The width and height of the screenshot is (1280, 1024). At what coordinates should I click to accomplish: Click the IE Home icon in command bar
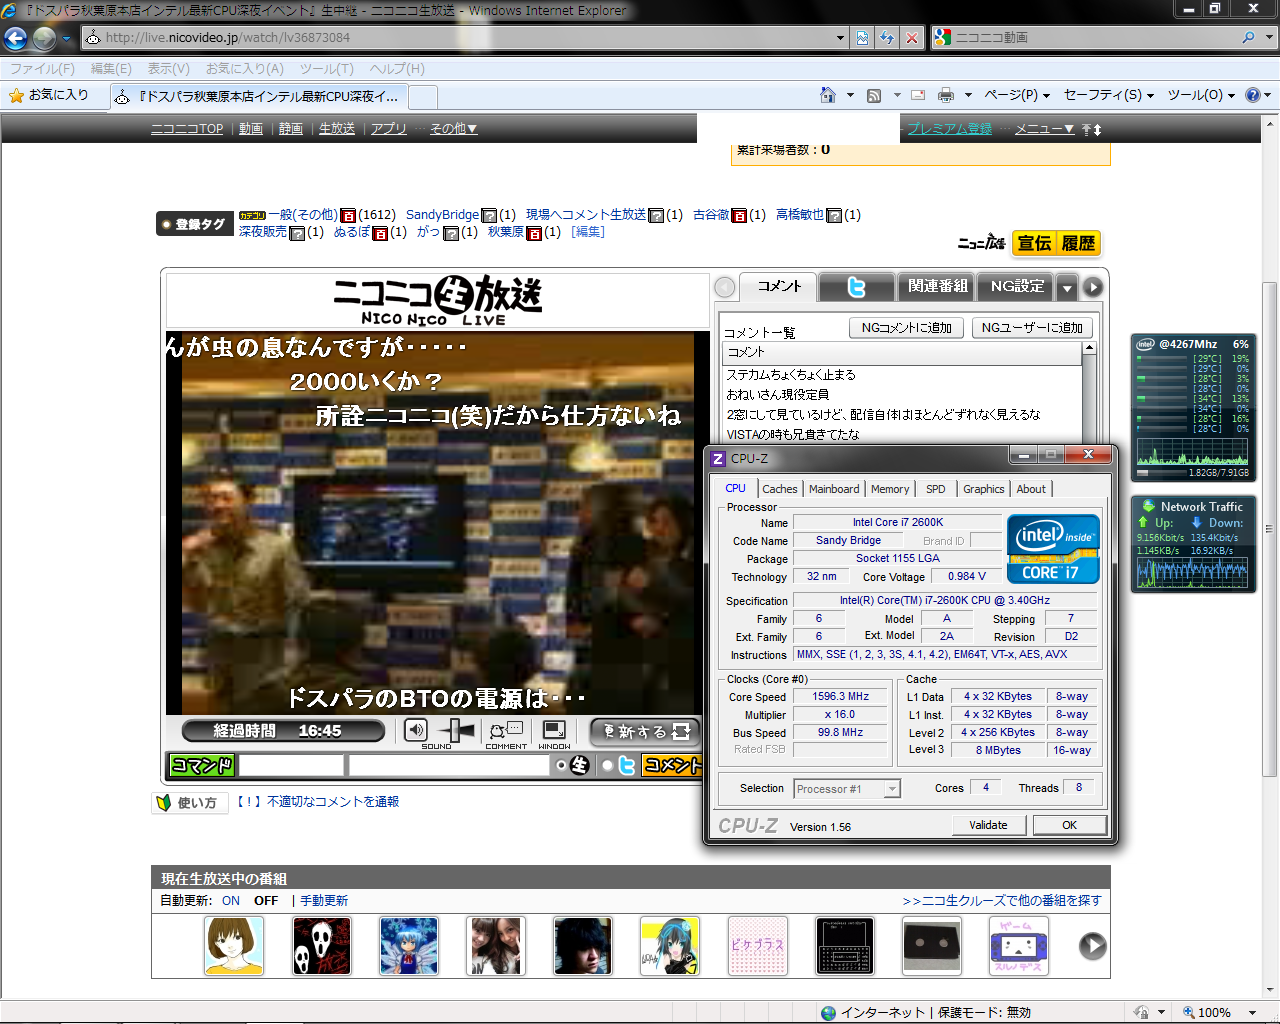click(827, 95)
